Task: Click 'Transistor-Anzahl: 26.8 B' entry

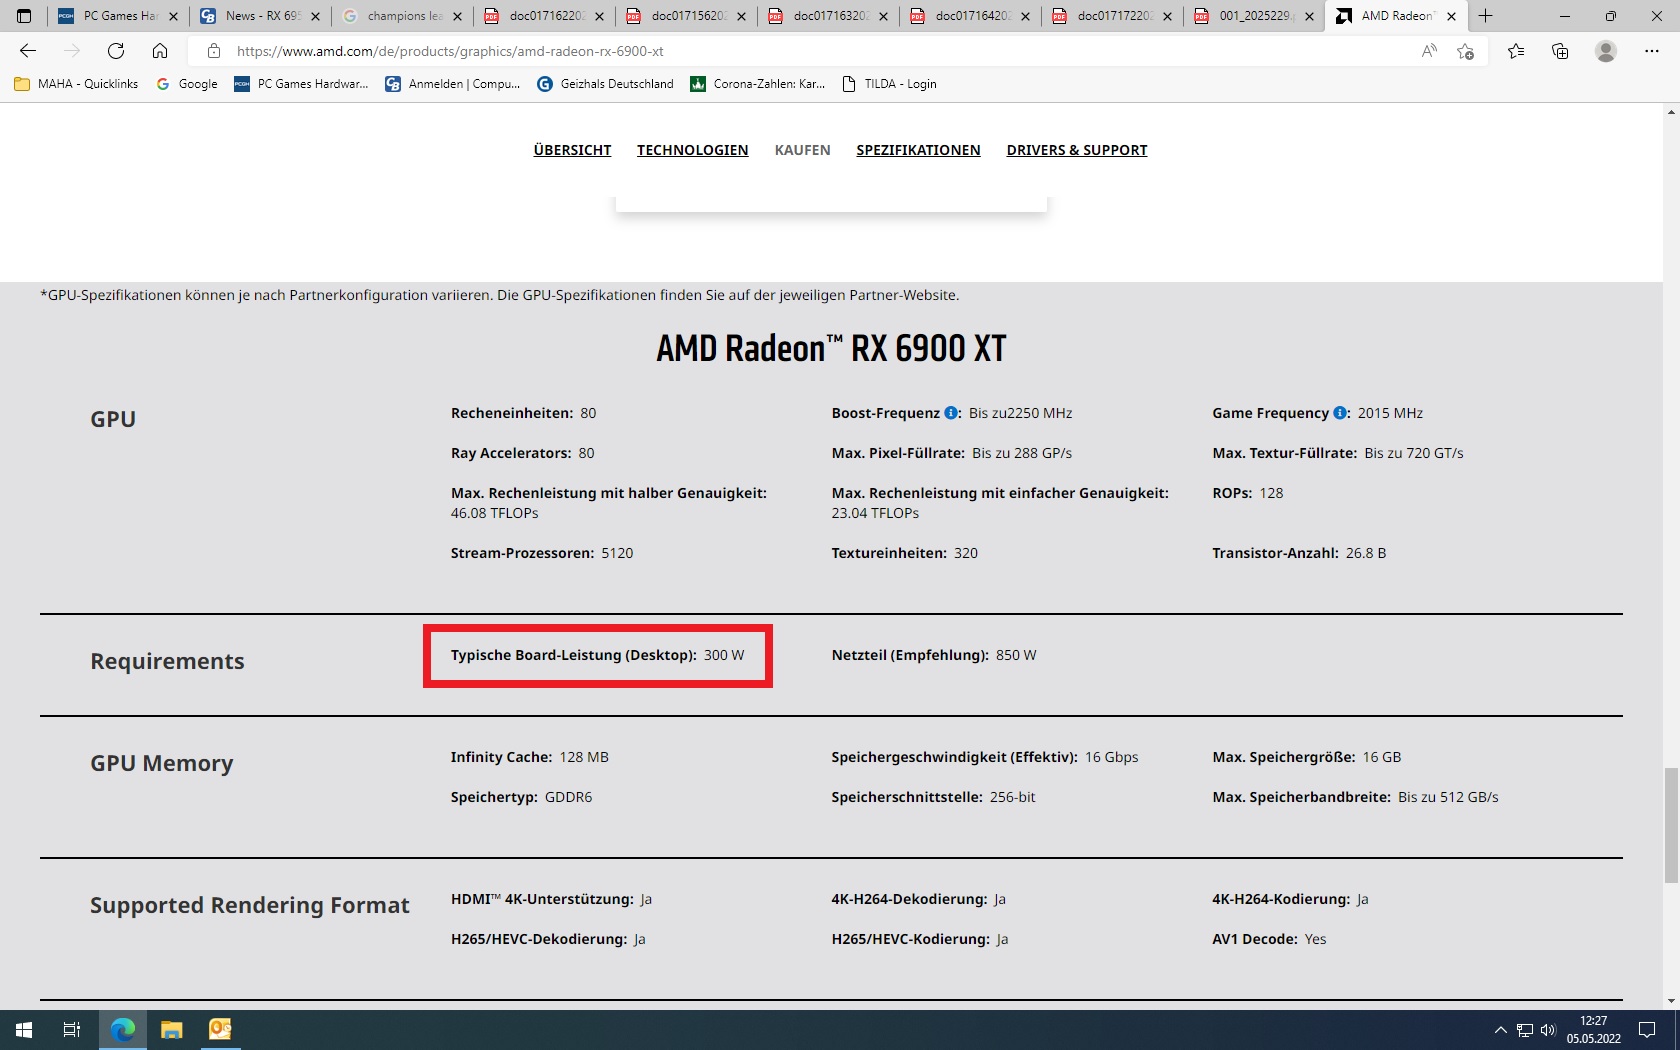Action: pos(1299,553)
